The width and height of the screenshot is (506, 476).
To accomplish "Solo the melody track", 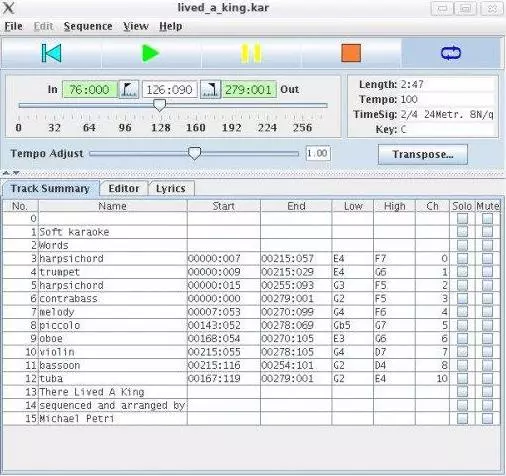I will [x=462, y=312].
